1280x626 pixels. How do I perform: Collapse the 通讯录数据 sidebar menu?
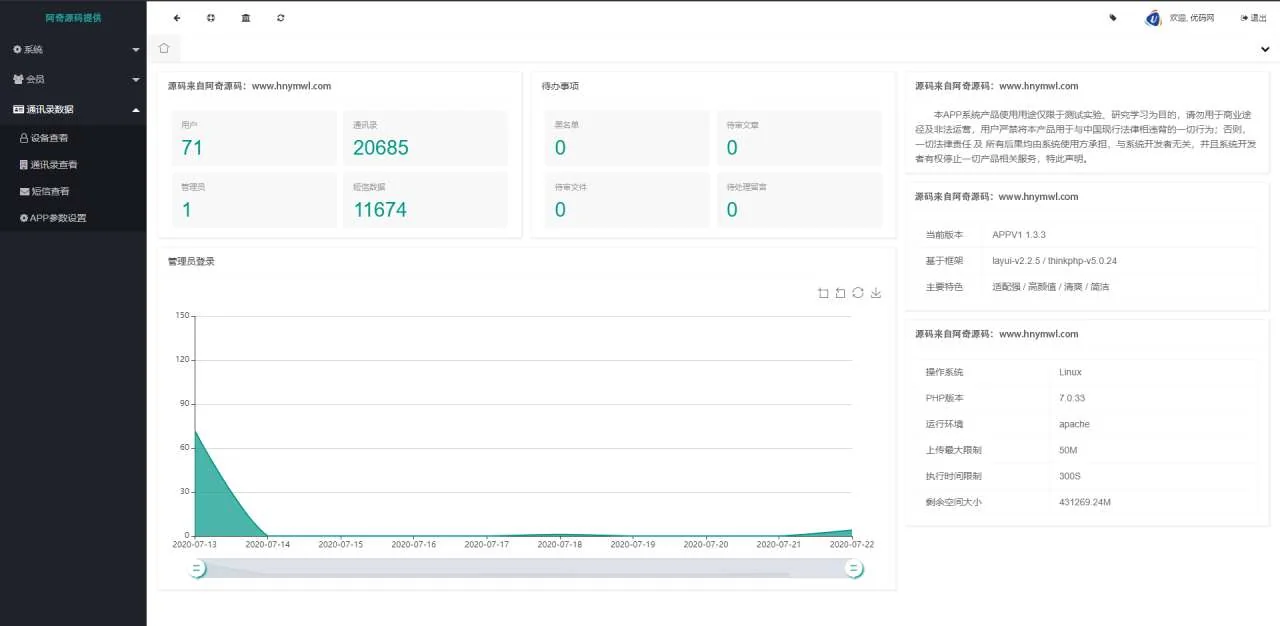(73, 109)
